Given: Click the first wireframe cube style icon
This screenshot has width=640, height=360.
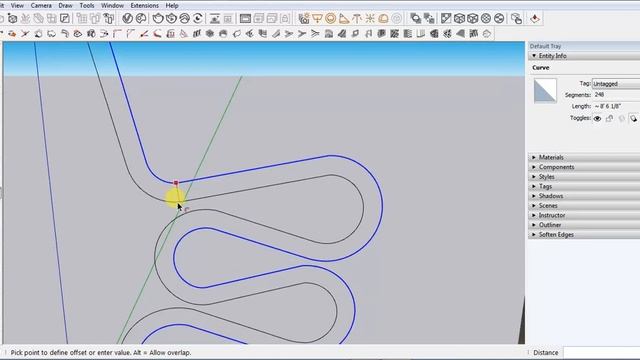Looking at the screenshot, I should [459, 18].
